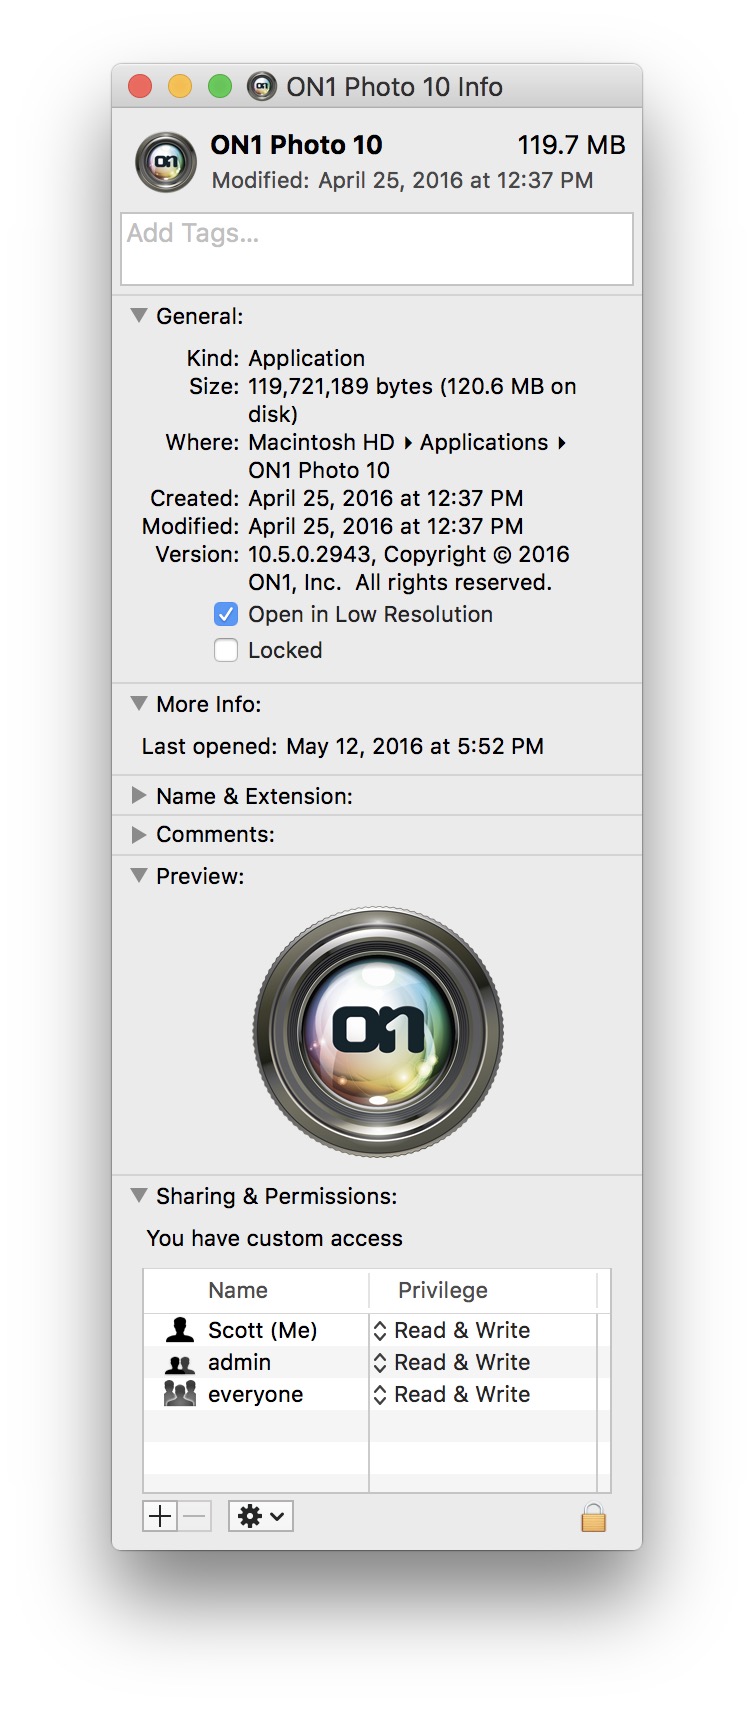This screenshot has width=754, height=1710.
Task: Enable the Locked checkbox
Action: click(x=226, y=650)
